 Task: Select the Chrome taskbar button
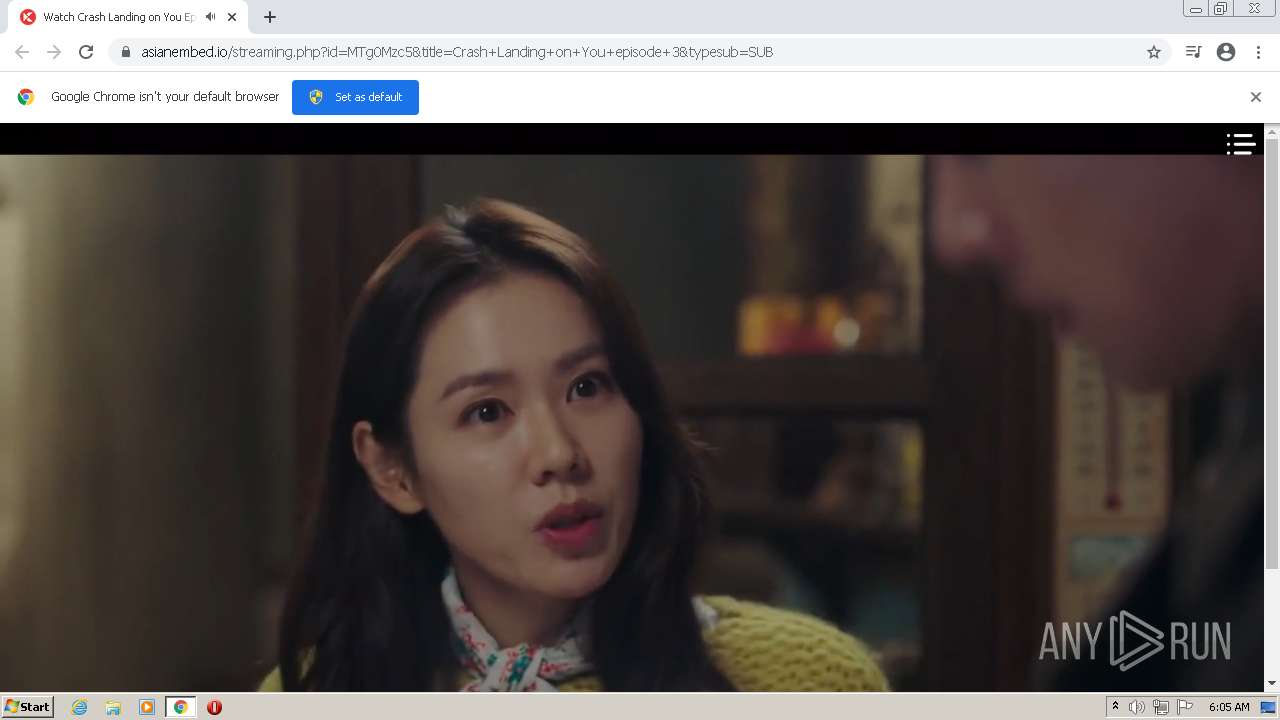point(180,707)
